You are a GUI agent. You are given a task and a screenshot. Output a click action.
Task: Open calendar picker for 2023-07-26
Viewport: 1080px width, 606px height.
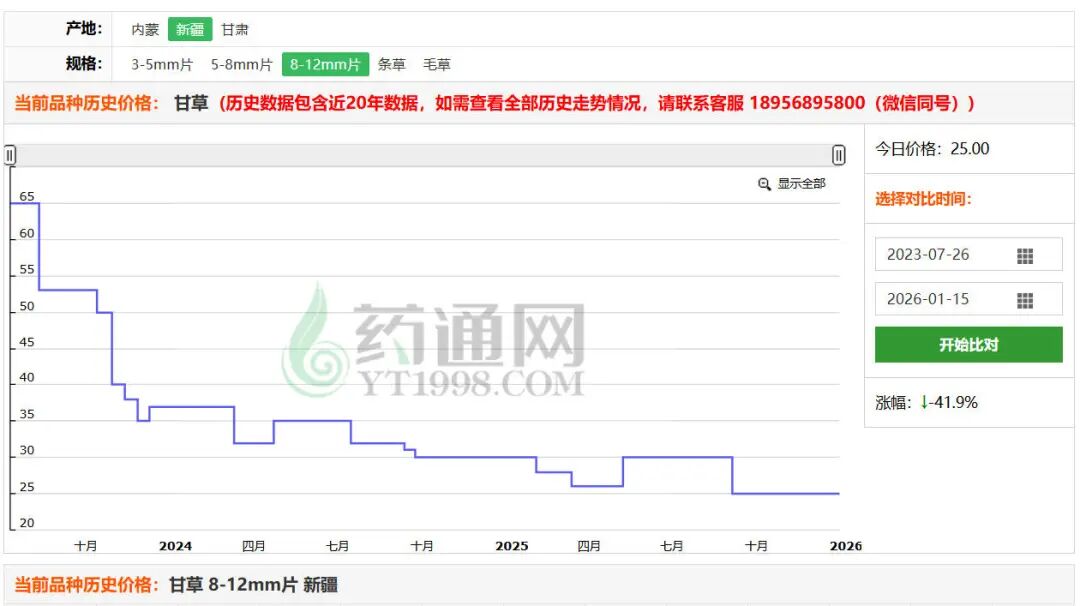point(1025,256)
